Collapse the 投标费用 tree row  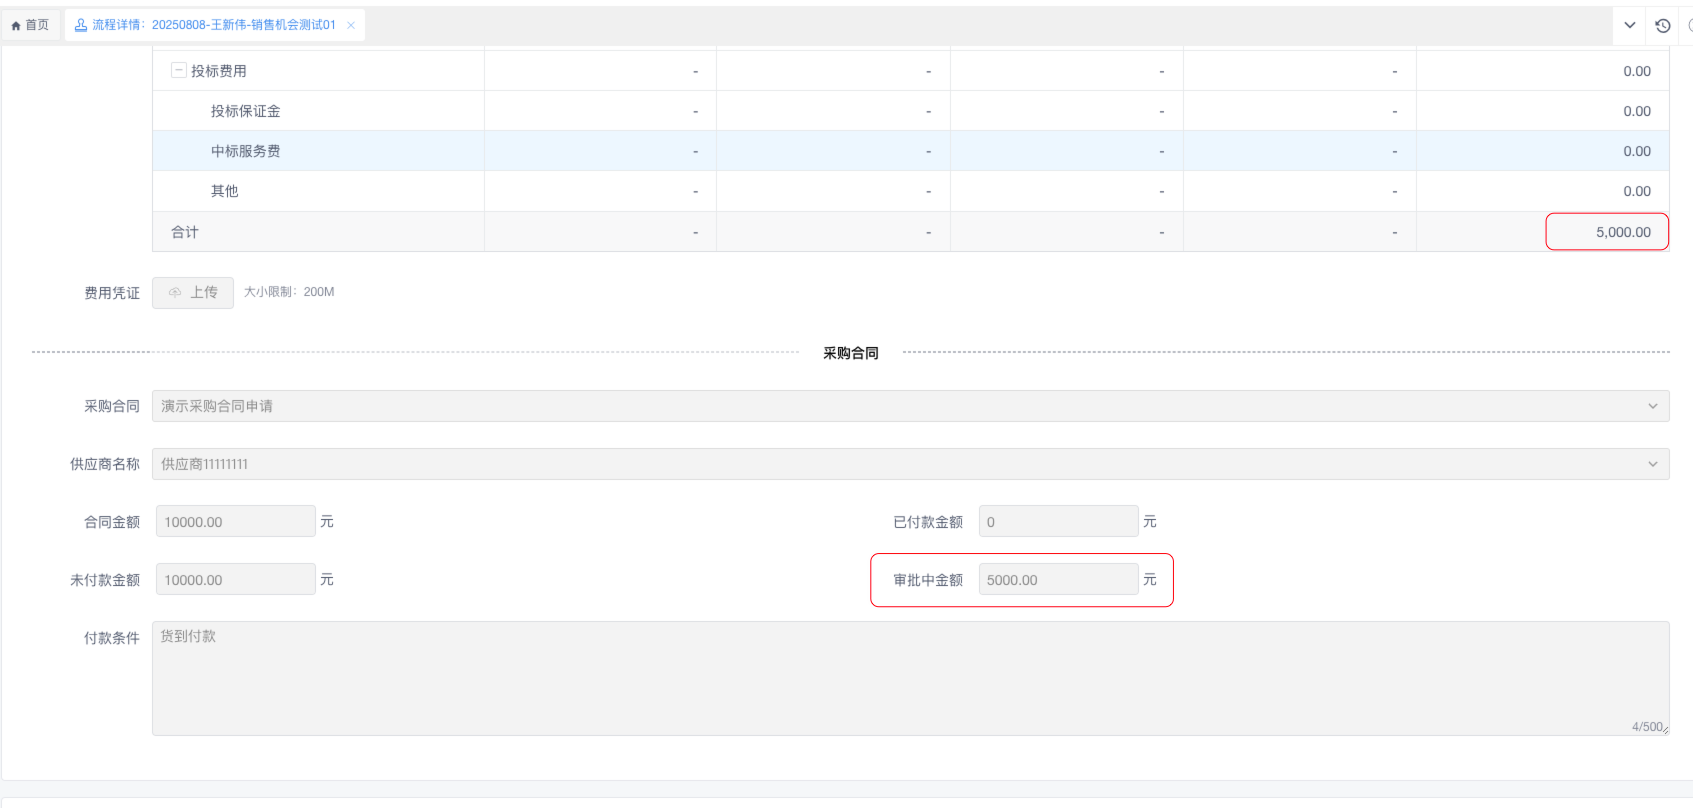(178, 71)
